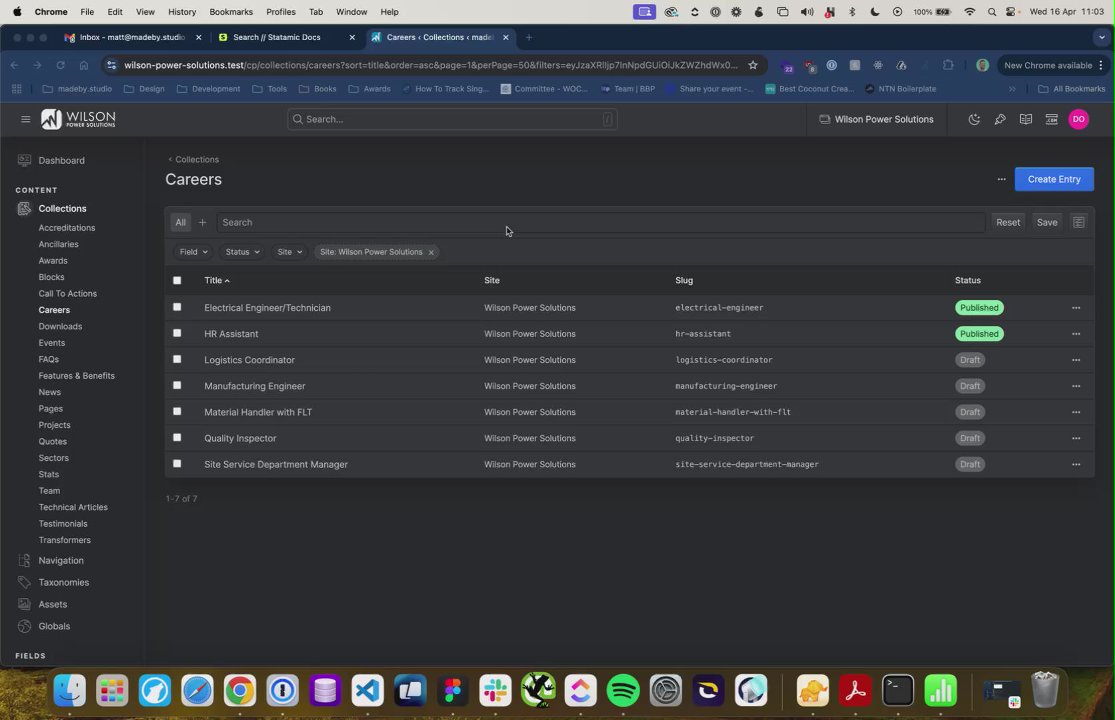Toggle the sidebar hamburger menu icon
1115x720 pixels.
pyautogui.click(x=26, y=119)
